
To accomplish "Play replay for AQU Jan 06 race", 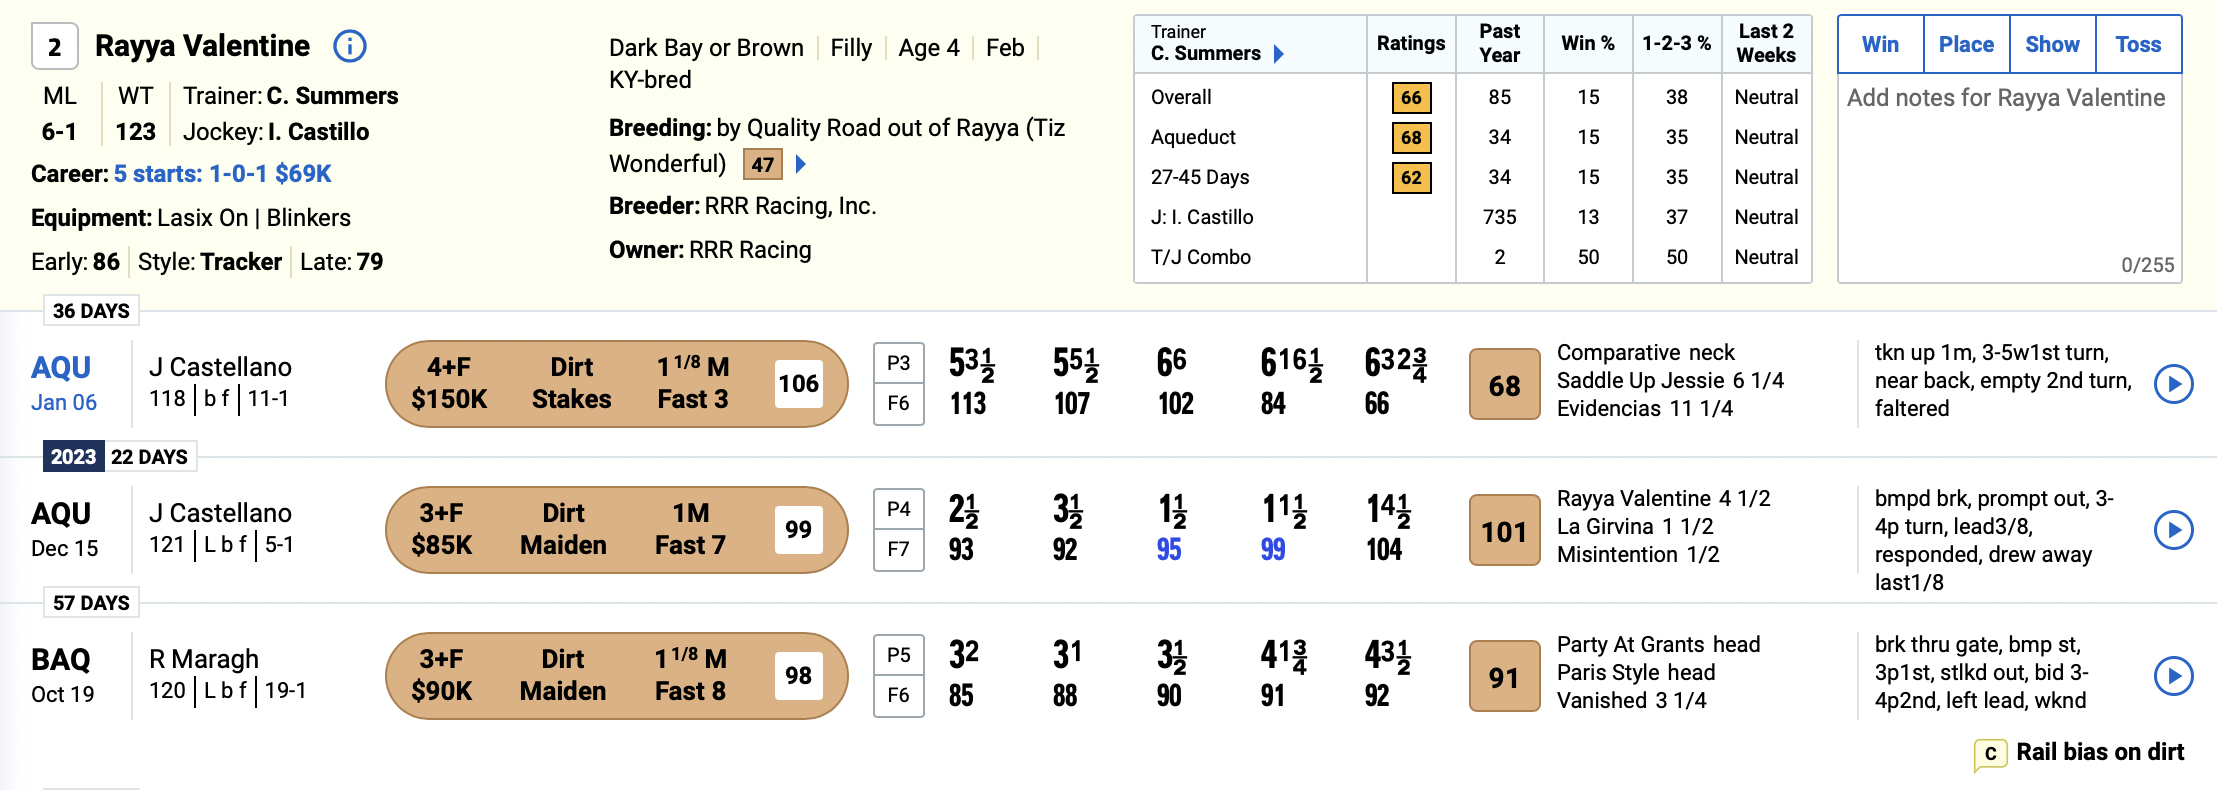I will pyautogui.click(x=2173, y=384).
